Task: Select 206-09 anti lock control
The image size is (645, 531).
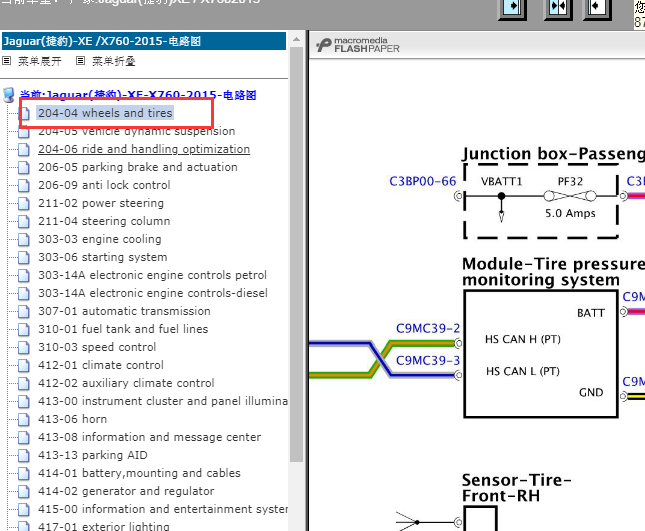Action: click(x=104, y=185)
